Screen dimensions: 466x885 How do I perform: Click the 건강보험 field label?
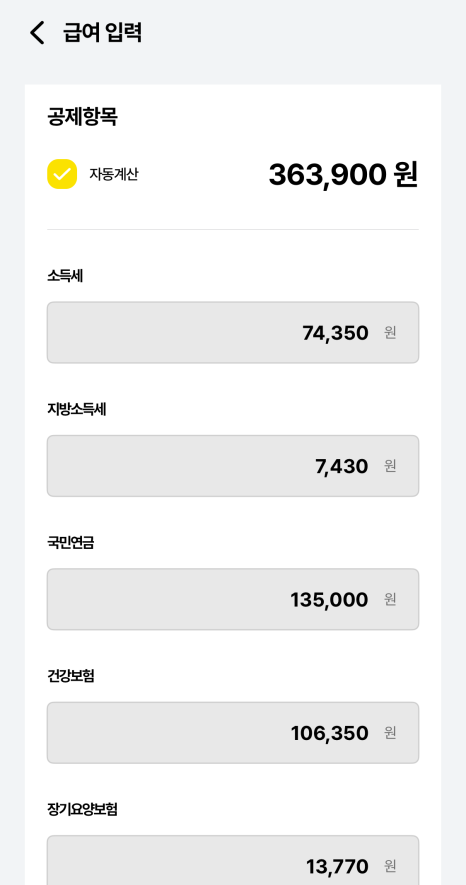point(71,676)
